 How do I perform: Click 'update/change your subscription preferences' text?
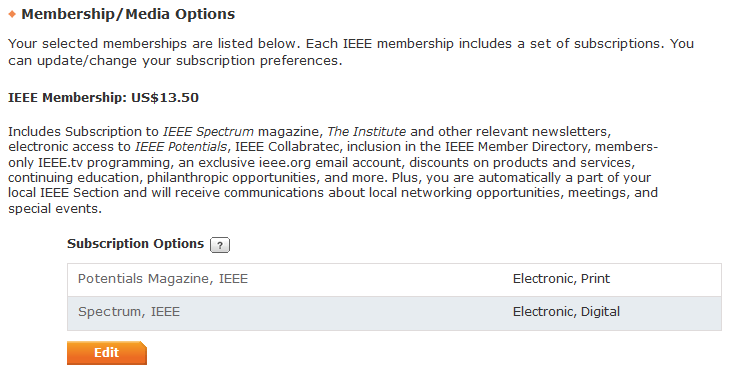tap(188, 61)
